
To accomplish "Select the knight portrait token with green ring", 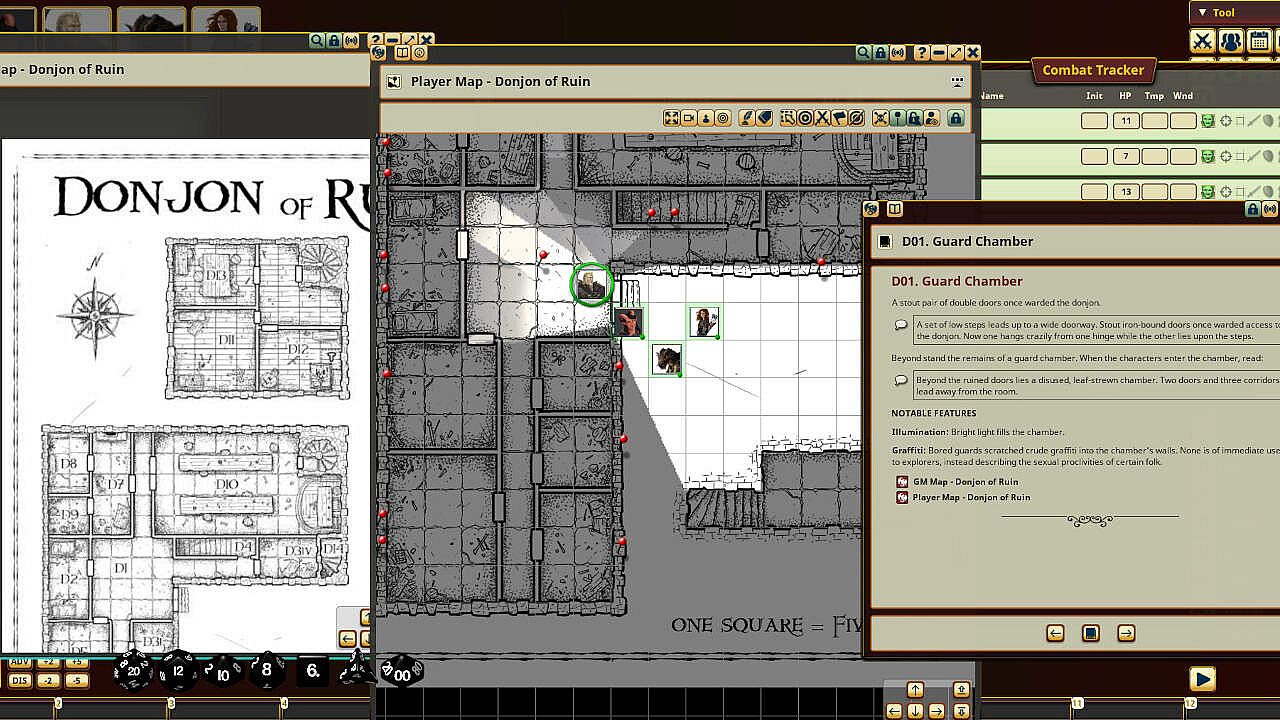I will coord(591,284).
